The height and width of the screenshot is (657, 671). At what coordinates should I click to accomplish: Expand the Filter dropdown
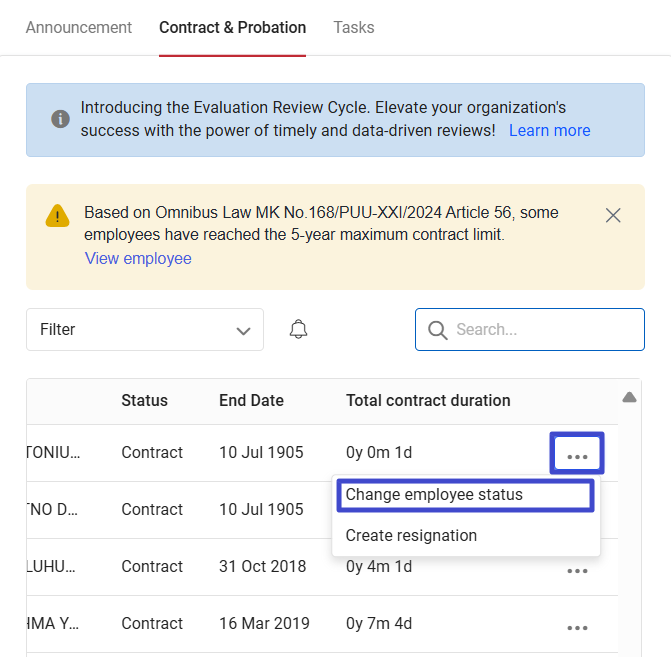(145, 330)
